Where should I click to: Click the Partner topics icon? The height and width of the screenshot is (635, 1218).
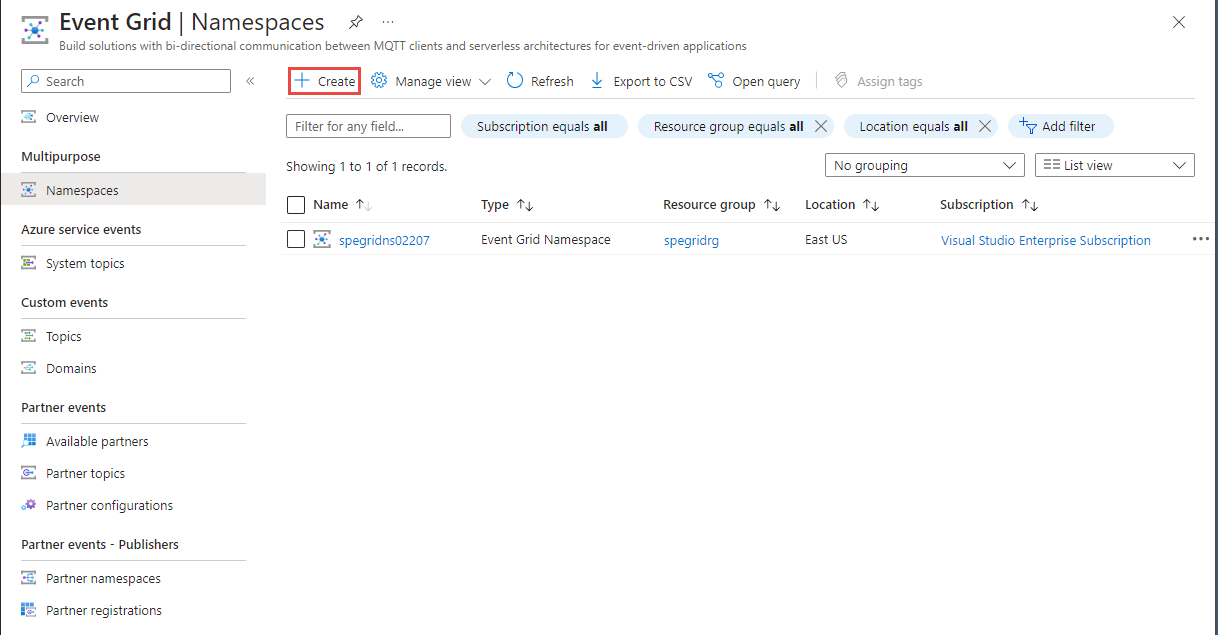coord(29,473)
